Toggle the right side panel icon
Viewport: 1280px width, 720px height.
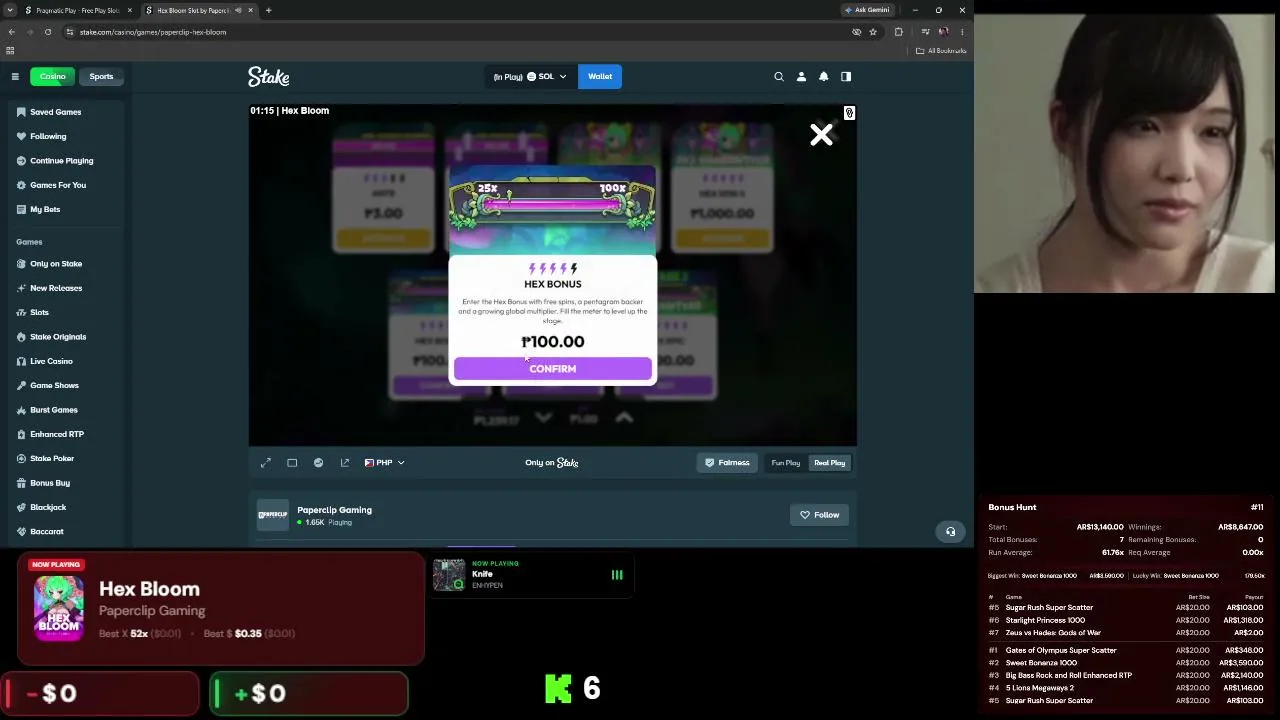(846, 76)
